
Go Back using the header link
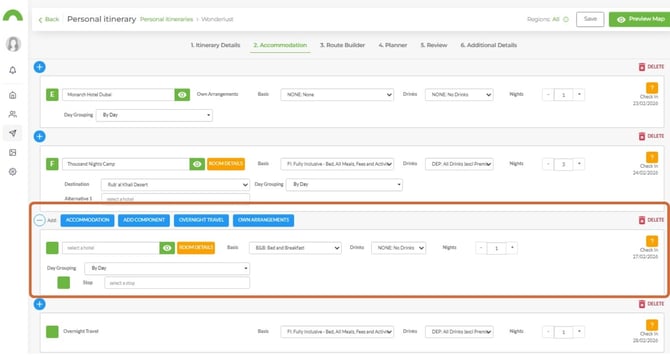point(49,20)
